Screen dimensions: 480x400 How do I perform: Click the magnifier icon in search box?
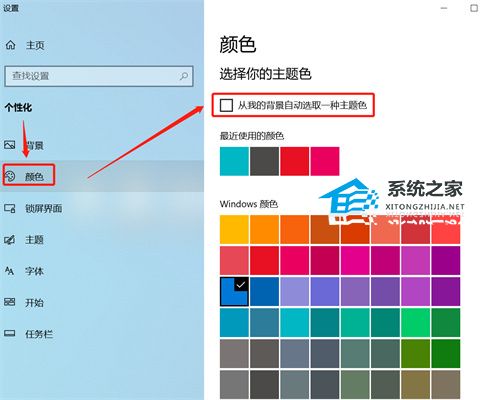[x=184, y=76]
